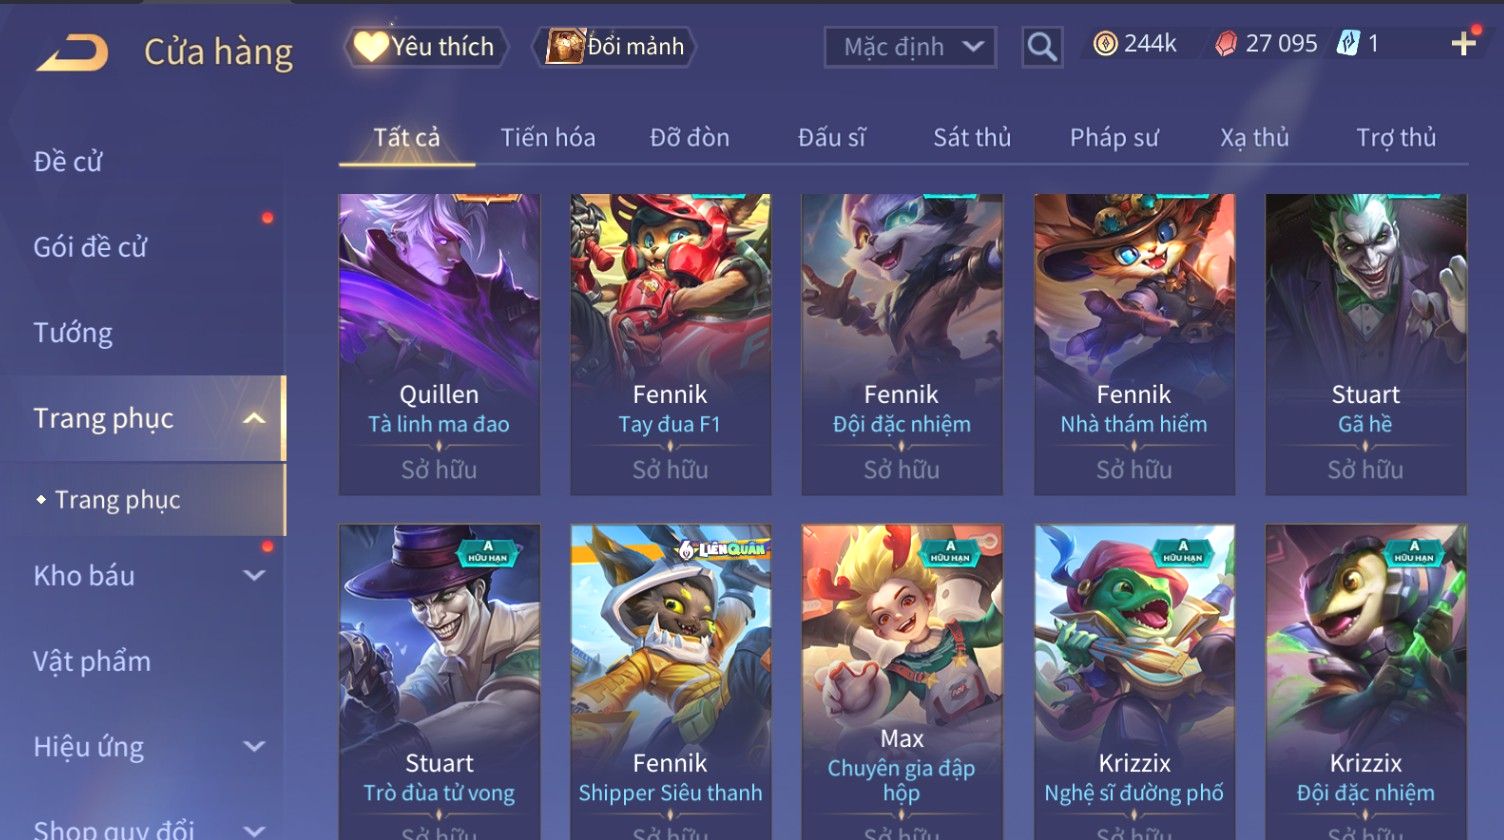Open Quillen Tà linh ma đao skin
This screenshot has width=1504, height=840.
439,344
